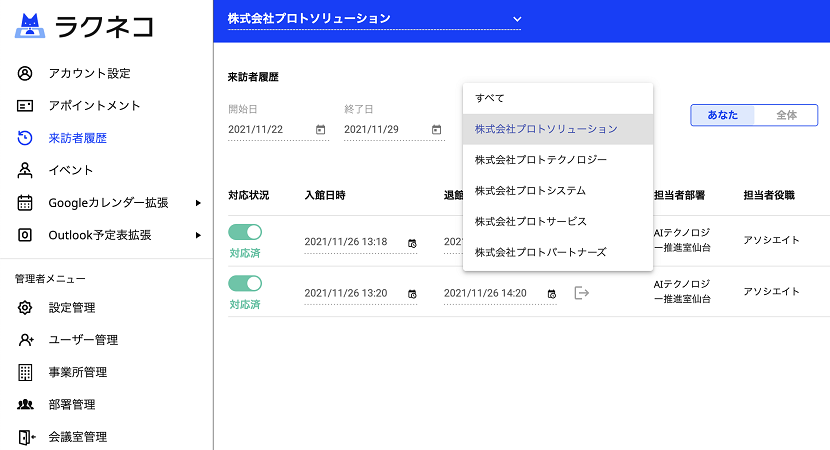Click the exit icon next to 14:20
The height and width of the screenshot is (450, 830).
point(582,293)
